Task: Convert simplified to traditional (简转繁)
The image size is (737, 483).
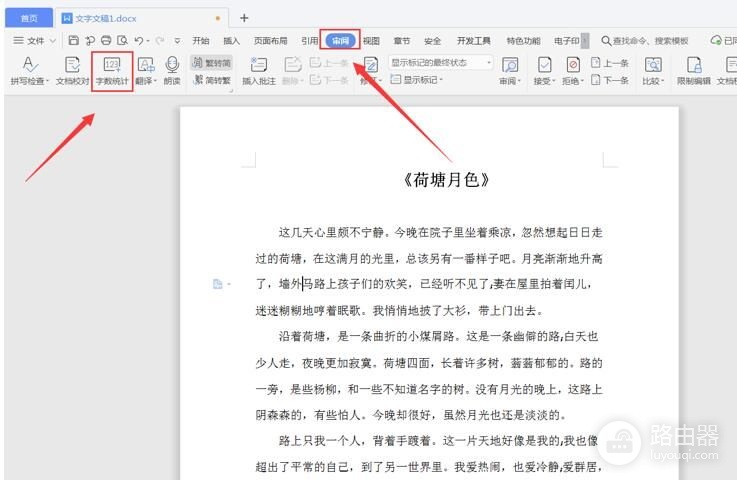Action: pos(212,80)
